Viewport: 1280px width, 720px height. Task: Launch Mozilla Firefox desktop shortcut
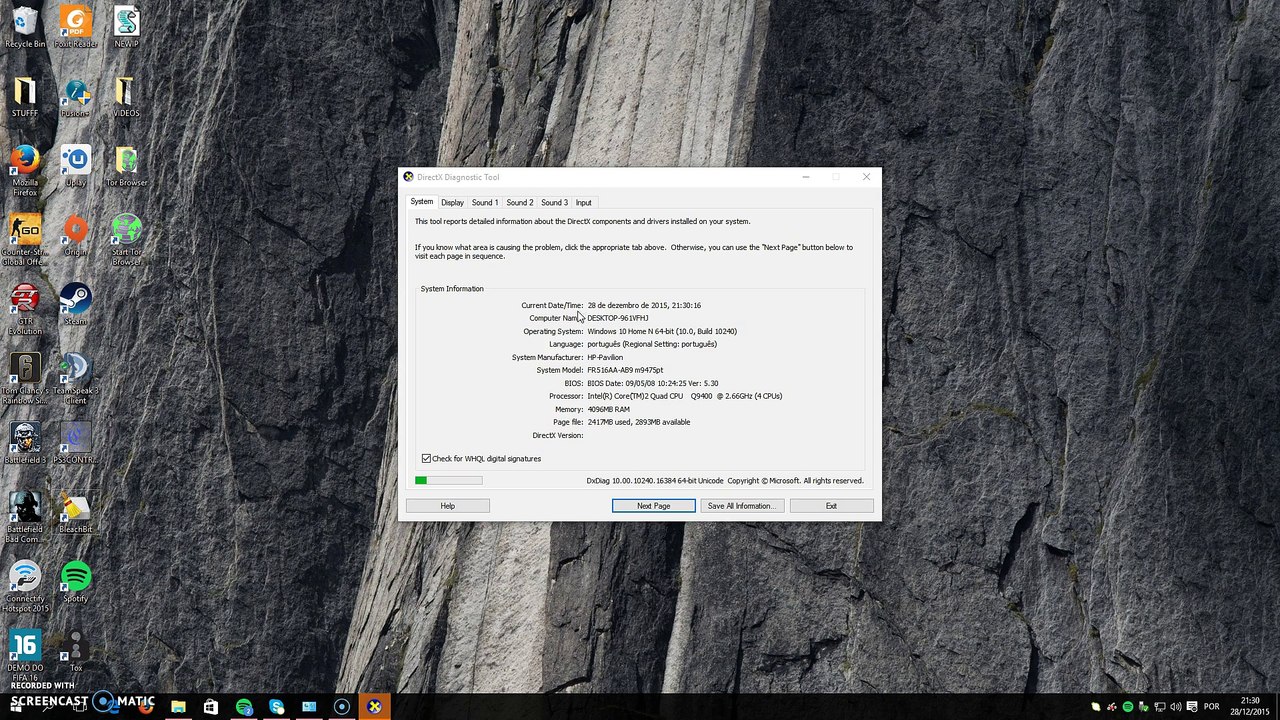[x=25, y=170]
